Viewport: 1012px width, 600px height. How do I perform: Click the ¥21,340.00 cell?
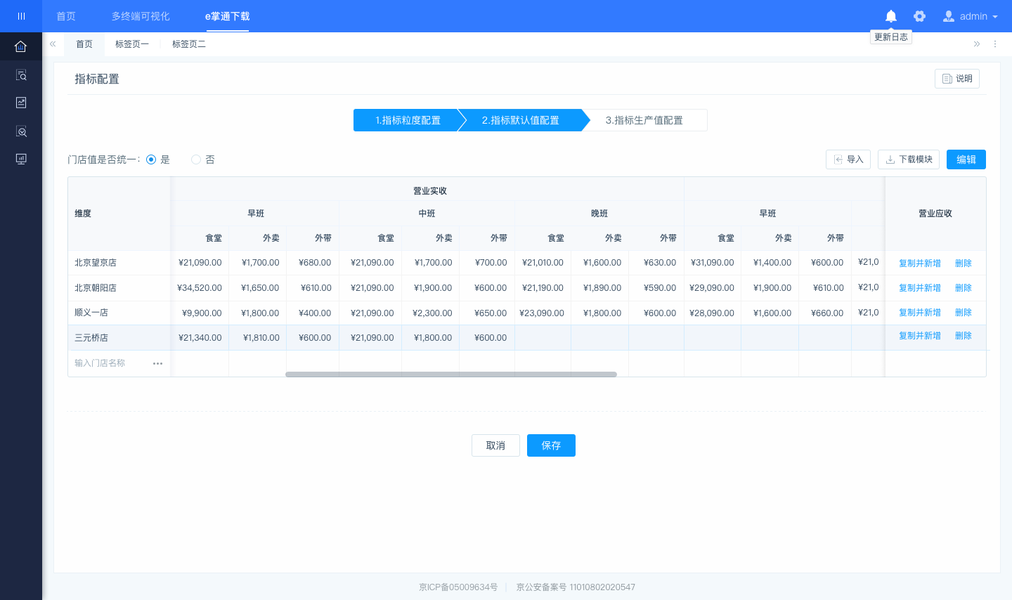[x=199, y=337]
